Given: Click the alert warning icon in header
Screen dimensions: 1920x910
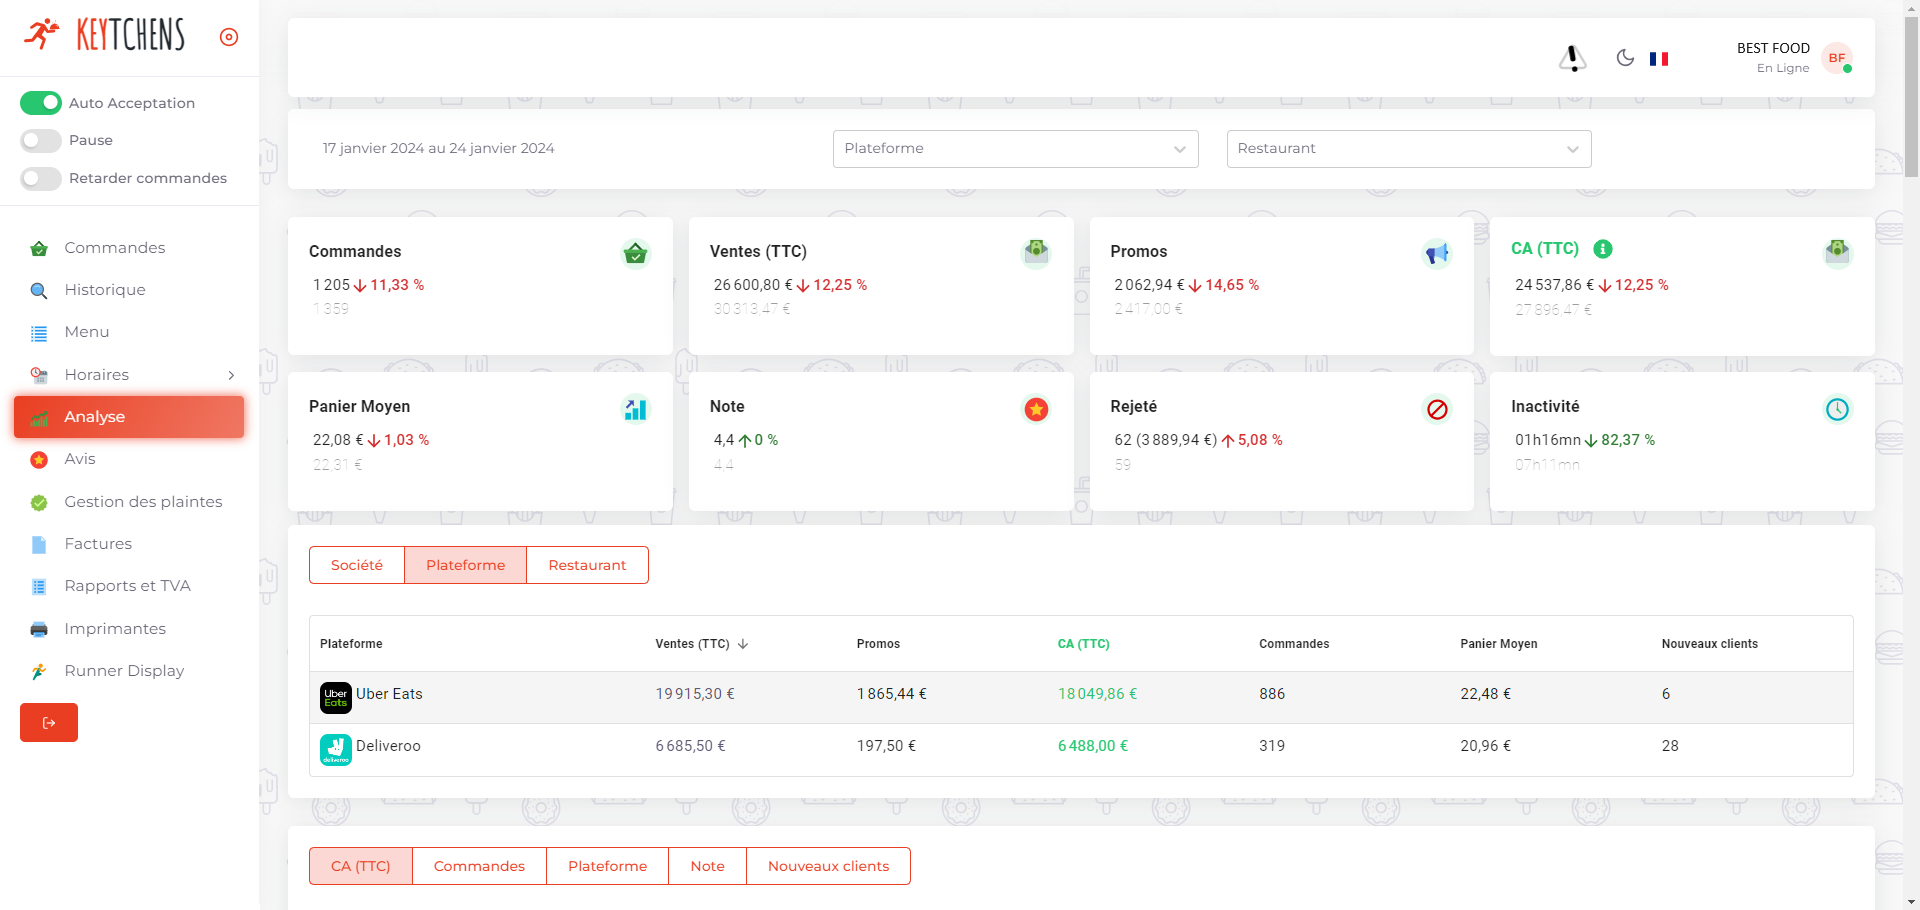Looking at the screenshot, I should pos(1572,59).
